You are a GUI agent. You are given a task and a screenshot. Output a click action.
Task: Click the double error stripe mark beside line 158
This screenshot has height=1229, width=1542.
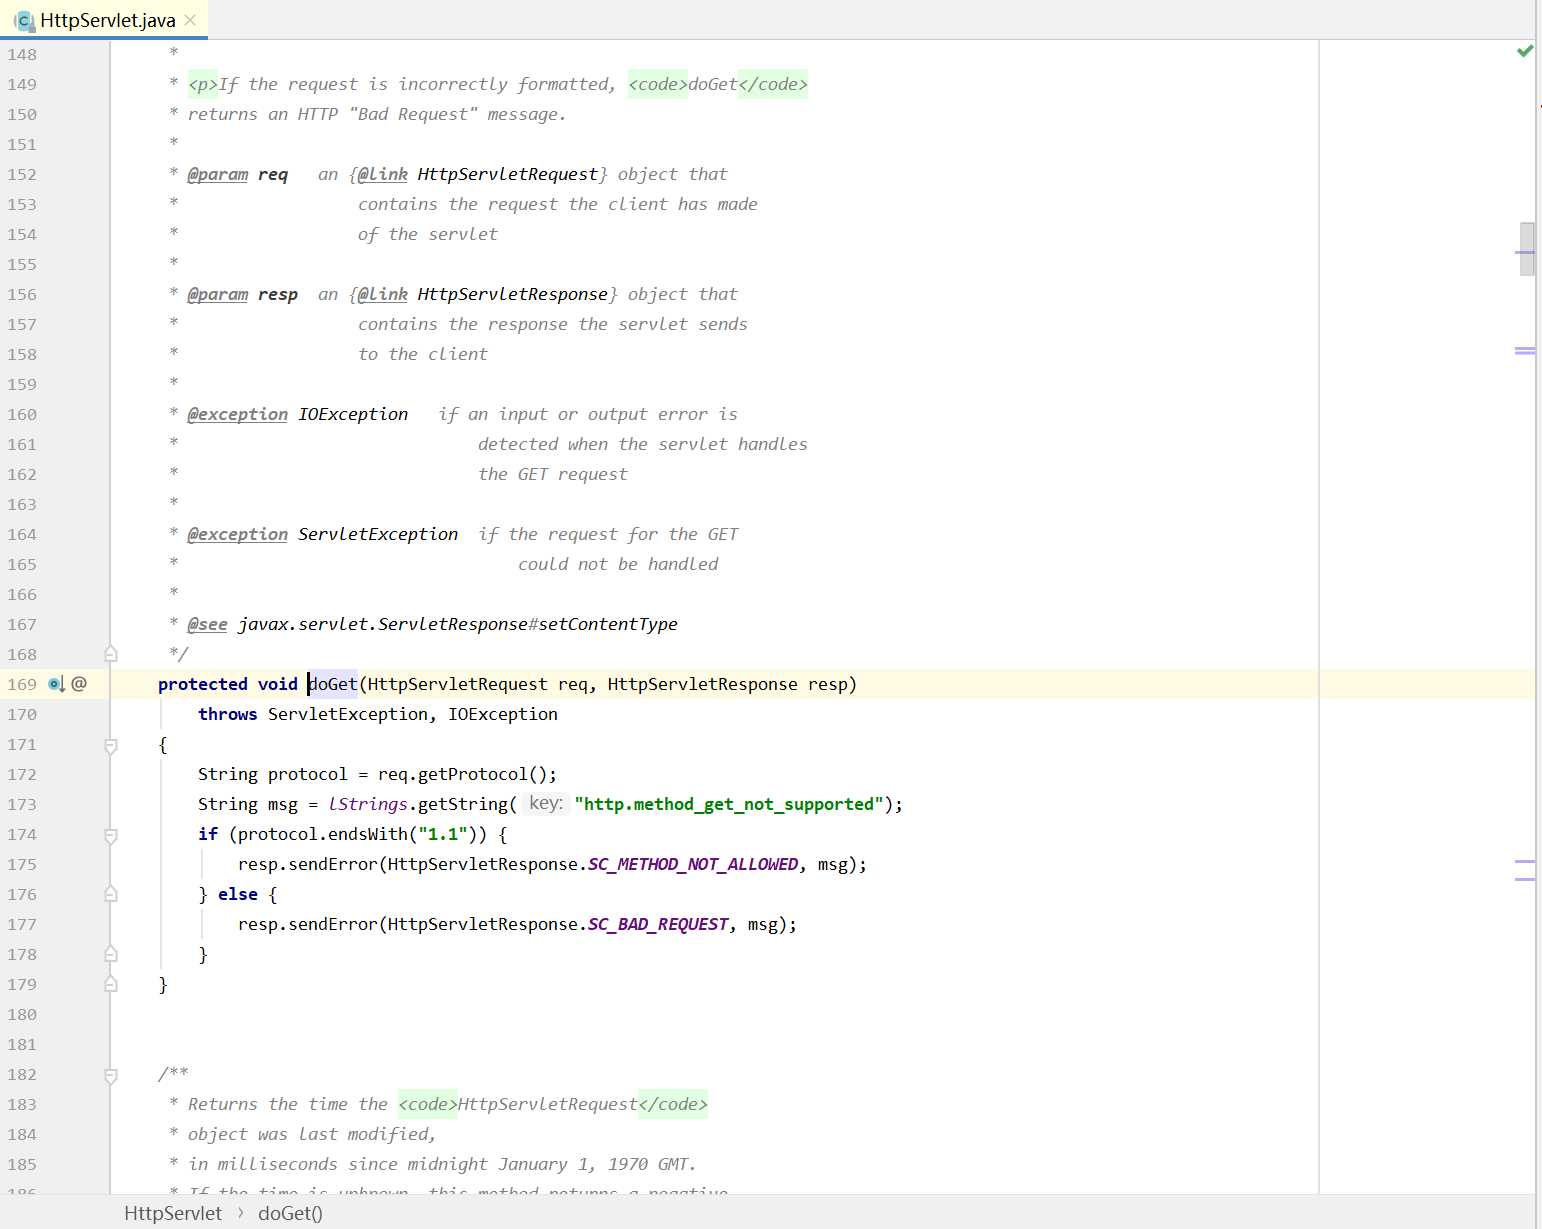coord(1525,351)
